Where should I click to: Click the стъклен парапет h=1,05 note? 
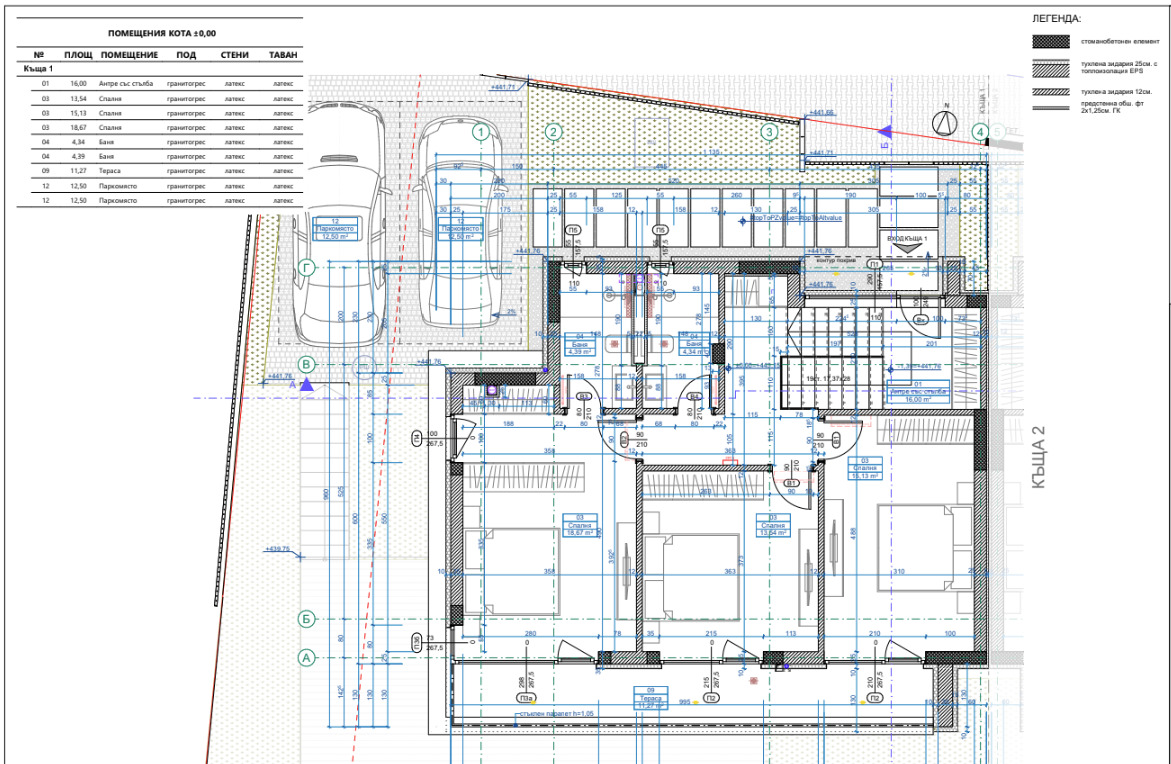pos(557,714)
